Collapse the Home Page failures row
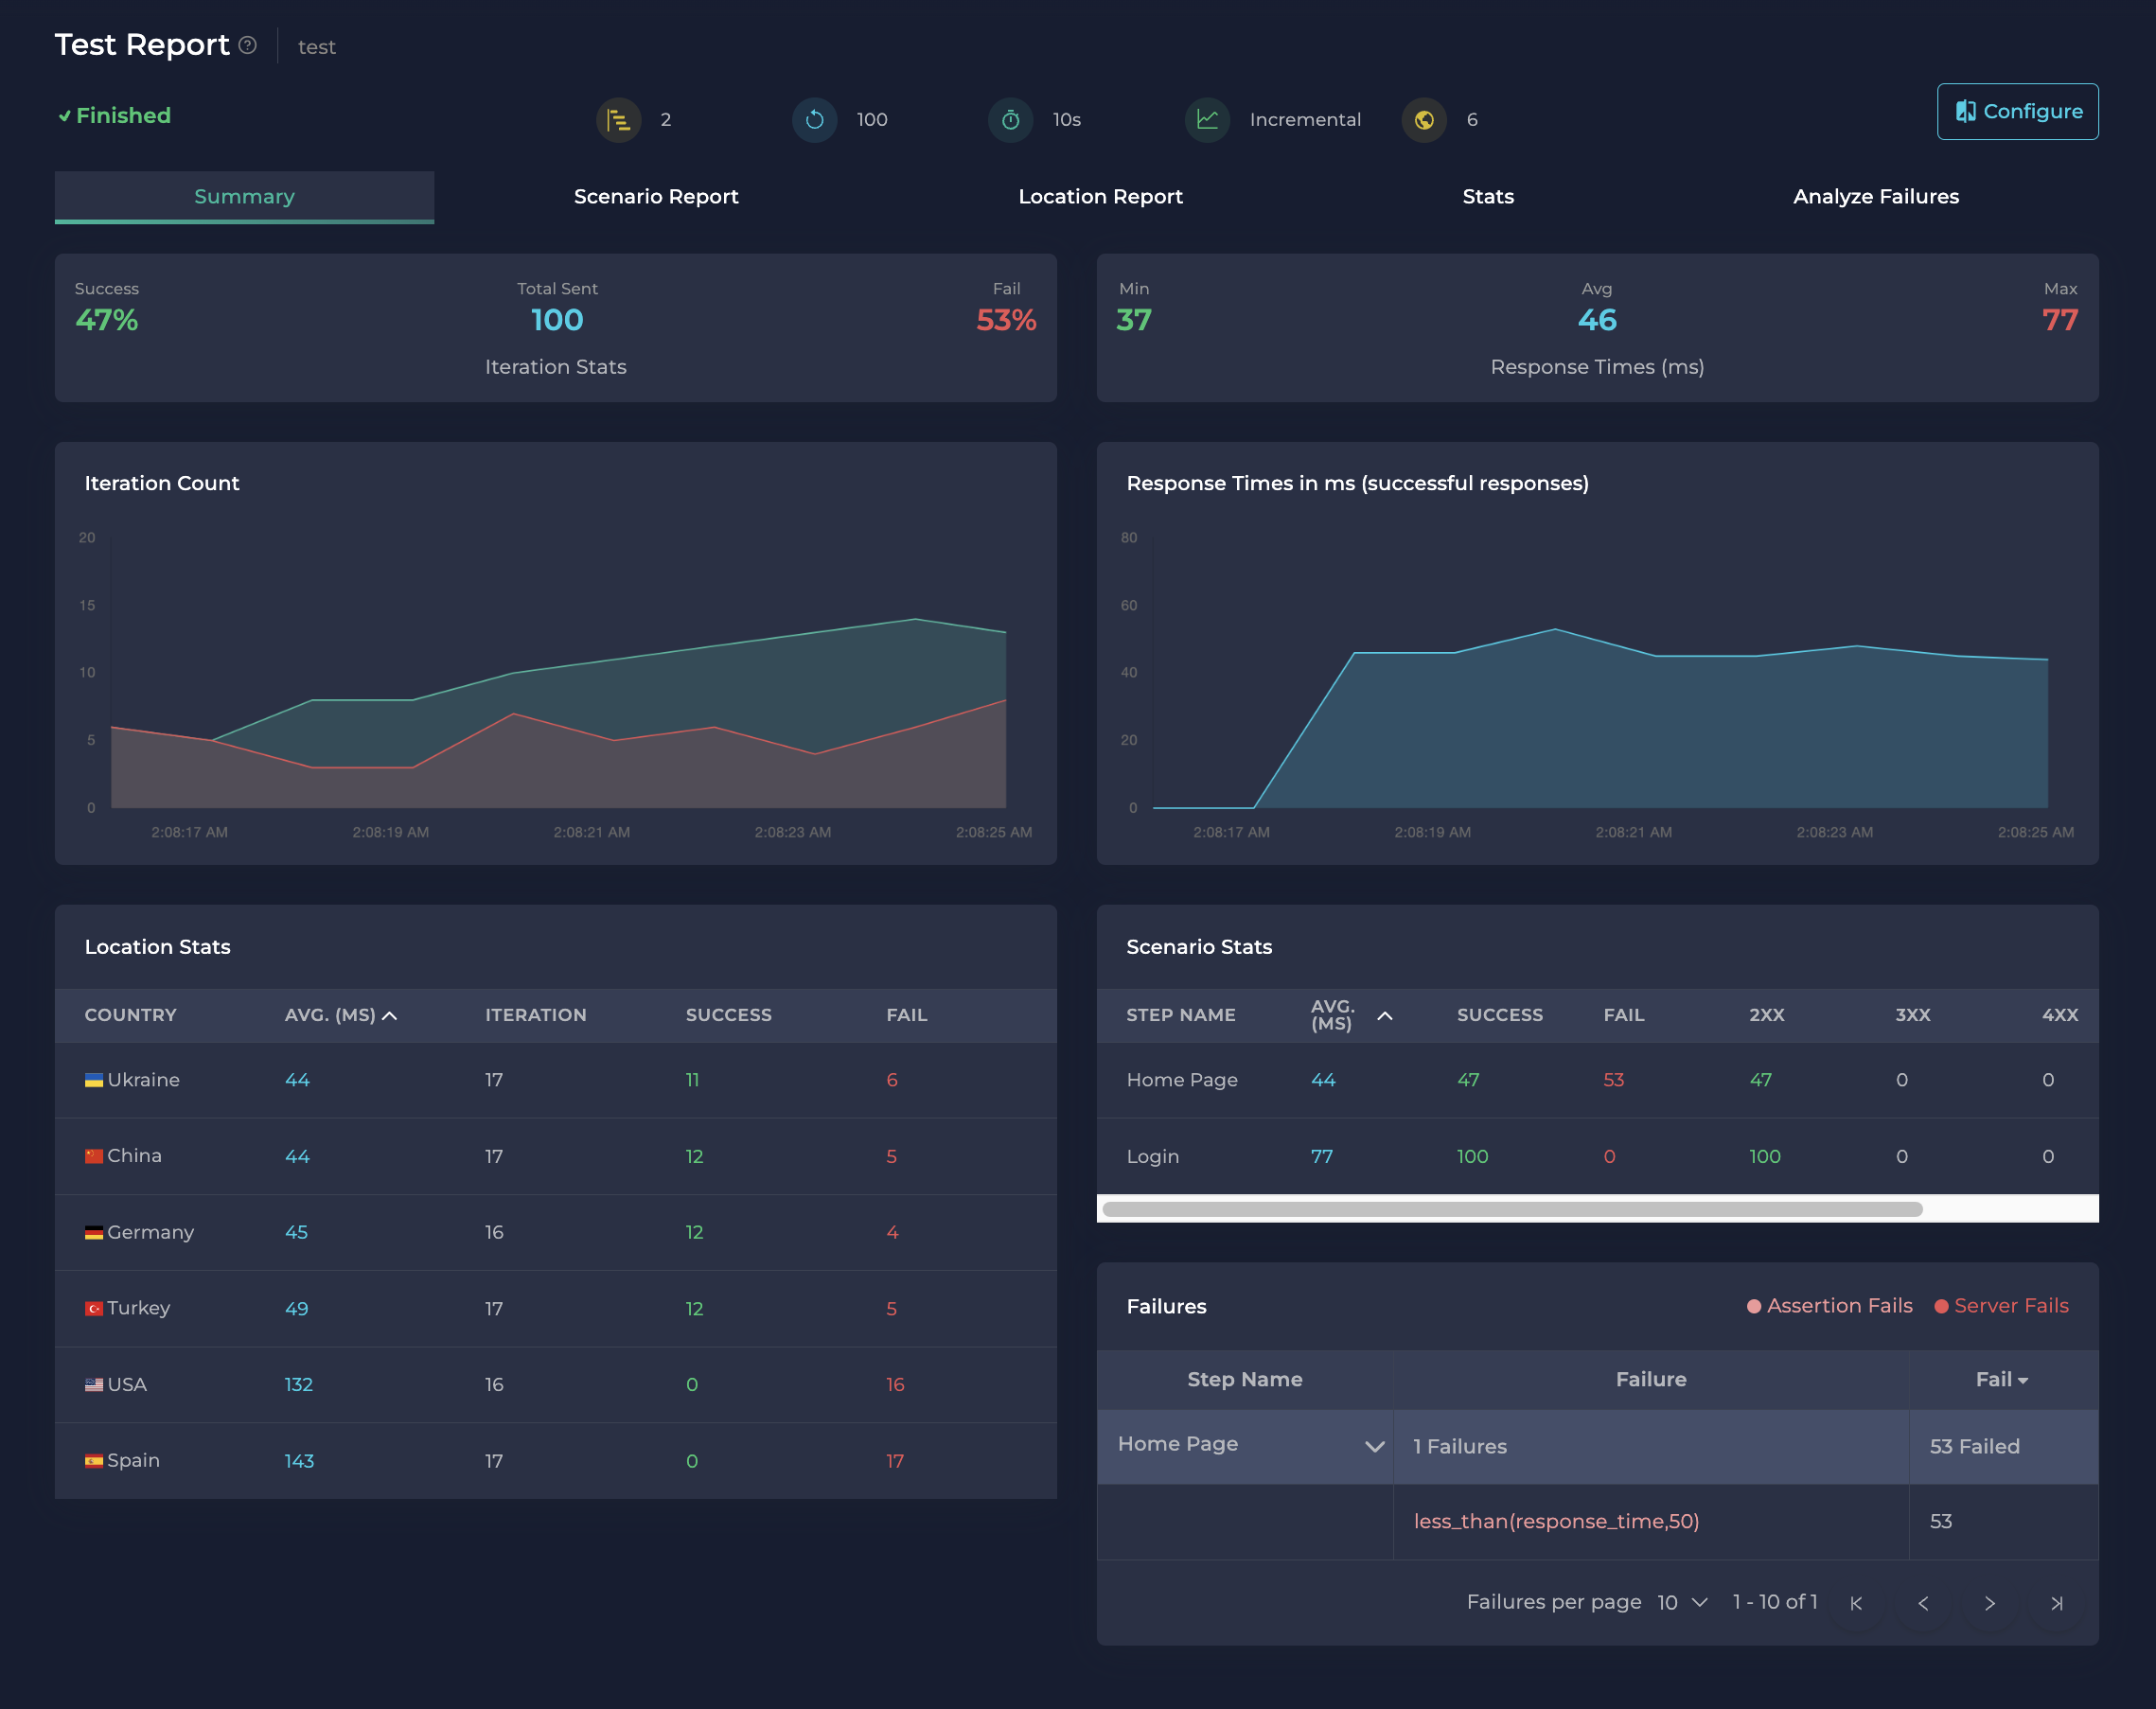The width and height of the screenshot is (2156, 1709). [1374, 1446]
